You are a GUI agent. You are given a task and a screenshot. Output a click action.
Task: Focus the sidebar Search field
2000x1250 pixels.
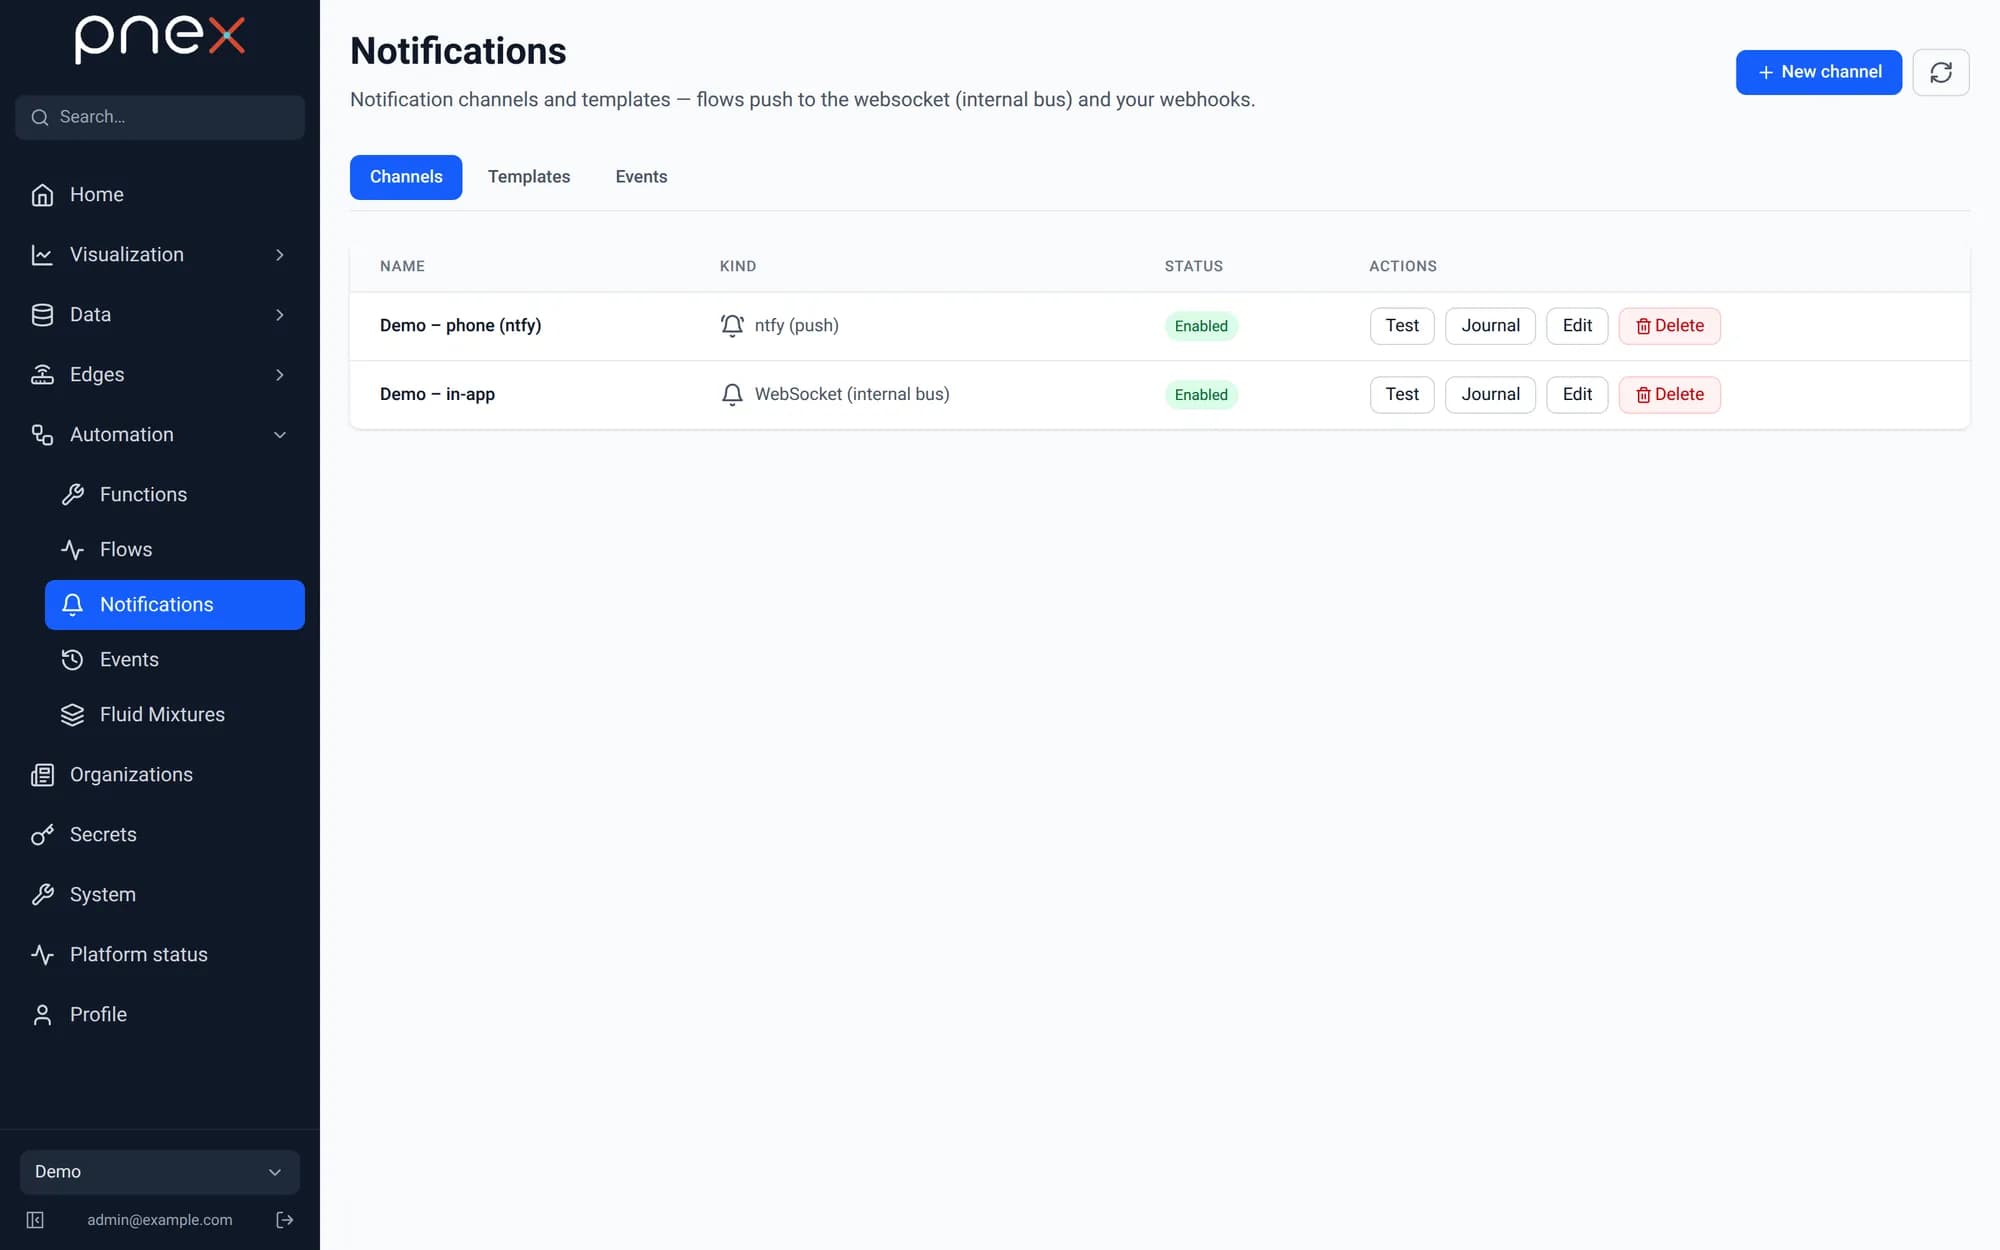click(x=160, y=117)
